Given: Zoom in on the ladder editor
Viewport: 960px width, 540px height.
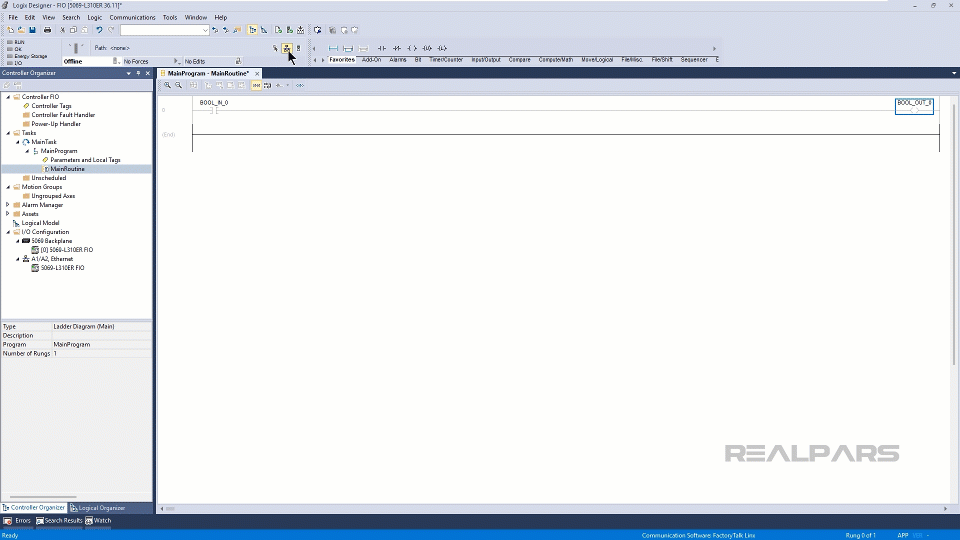Looking at the screenshot, I should (167, 86).
